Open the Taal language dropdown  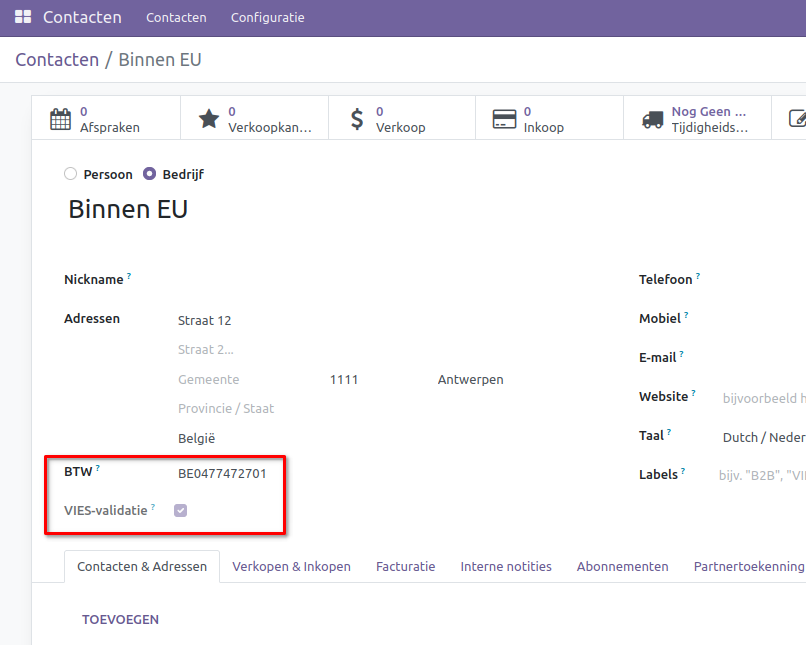coord(762,437)
